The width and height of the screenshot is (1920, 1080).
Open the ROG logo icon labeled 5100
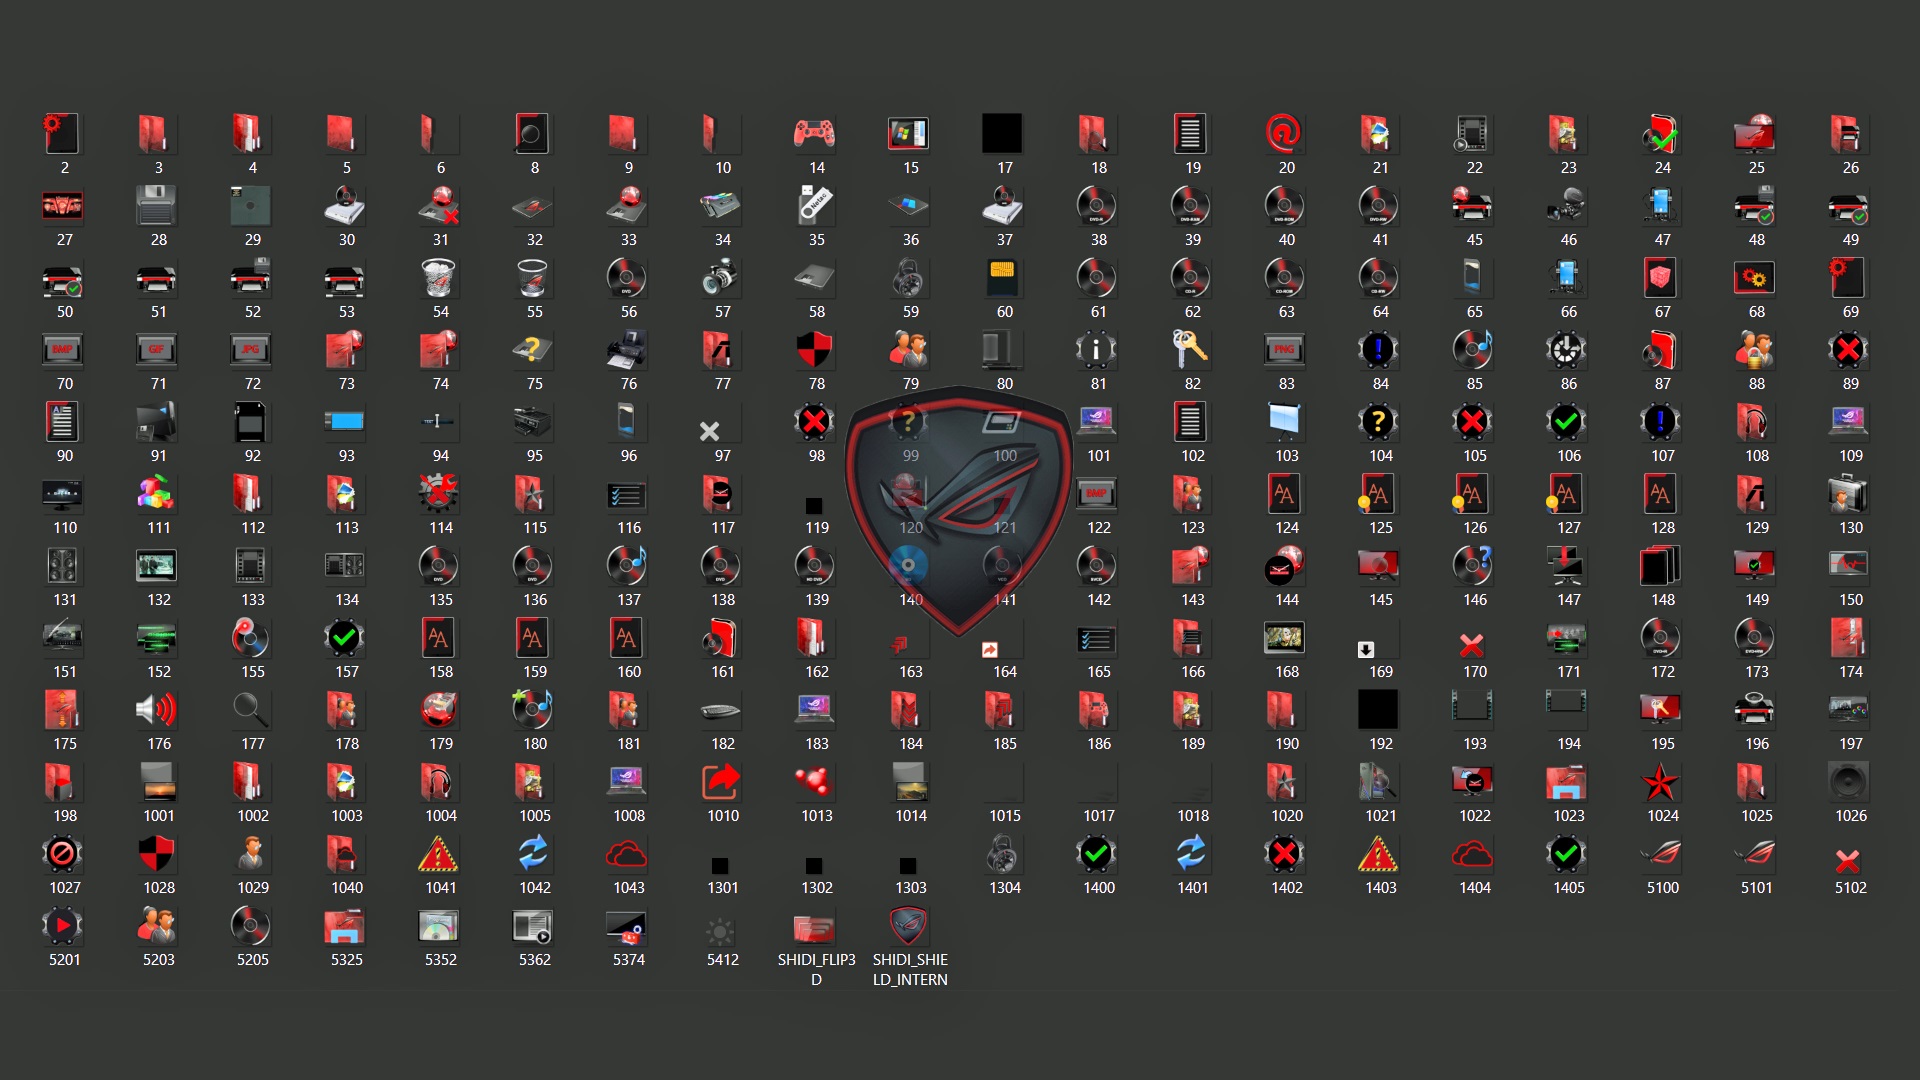tap(1661, 853)
